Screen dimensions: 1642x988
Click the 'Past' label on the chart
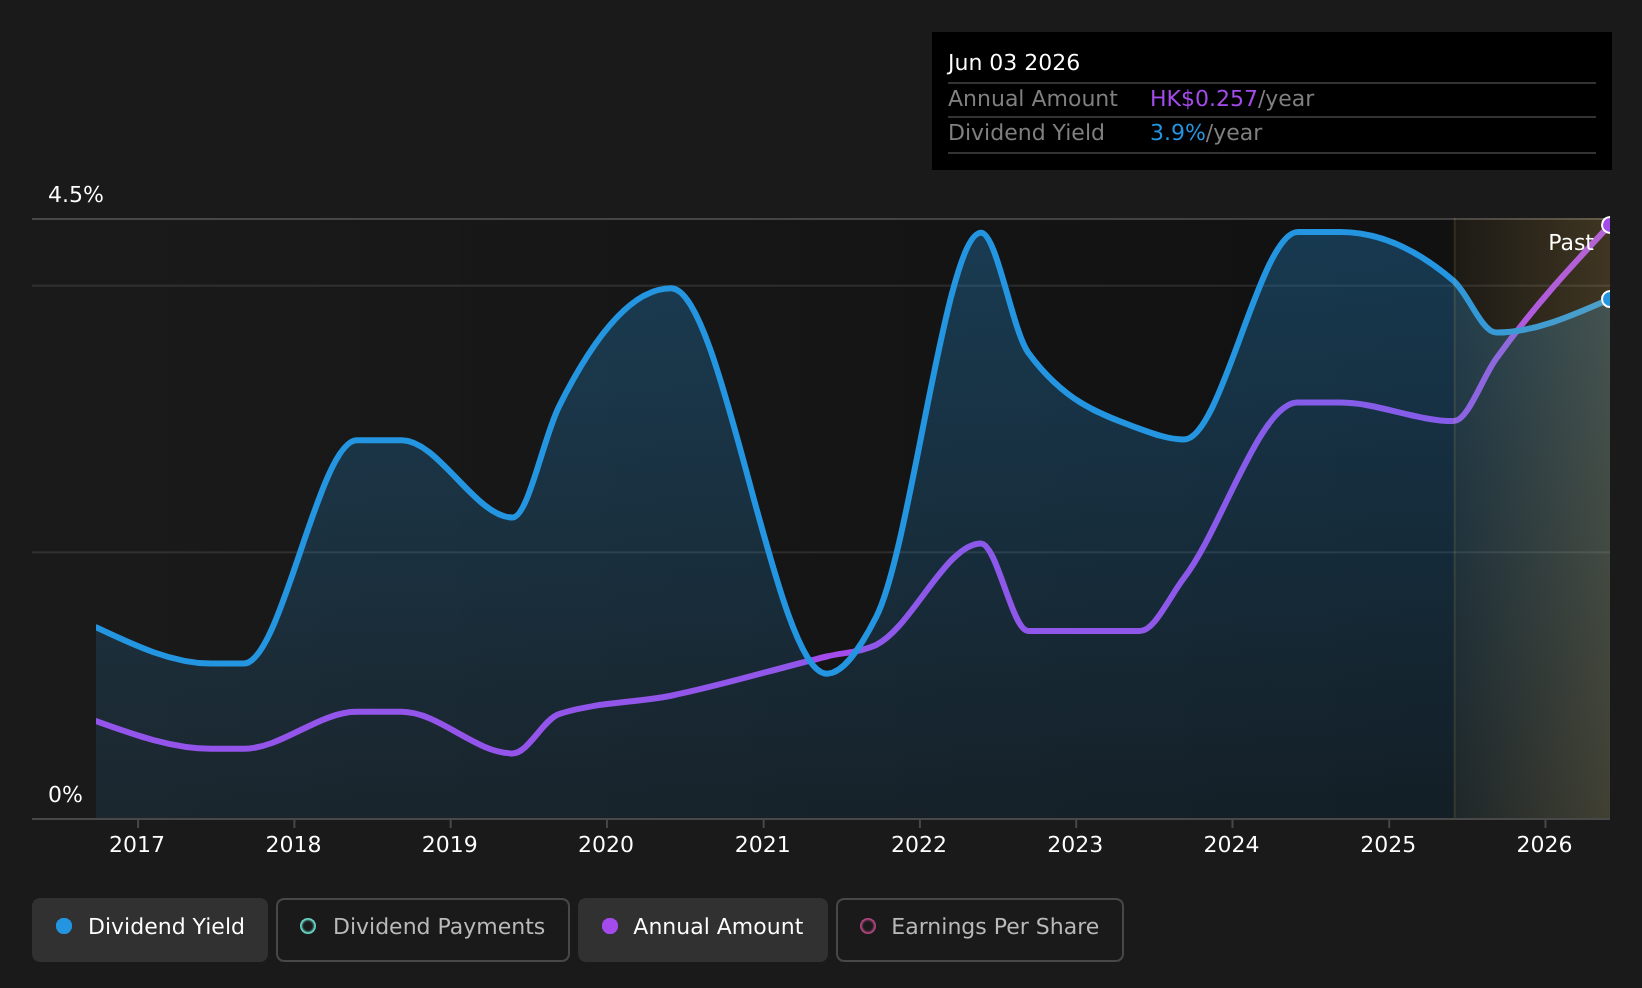pos(1570,243)
